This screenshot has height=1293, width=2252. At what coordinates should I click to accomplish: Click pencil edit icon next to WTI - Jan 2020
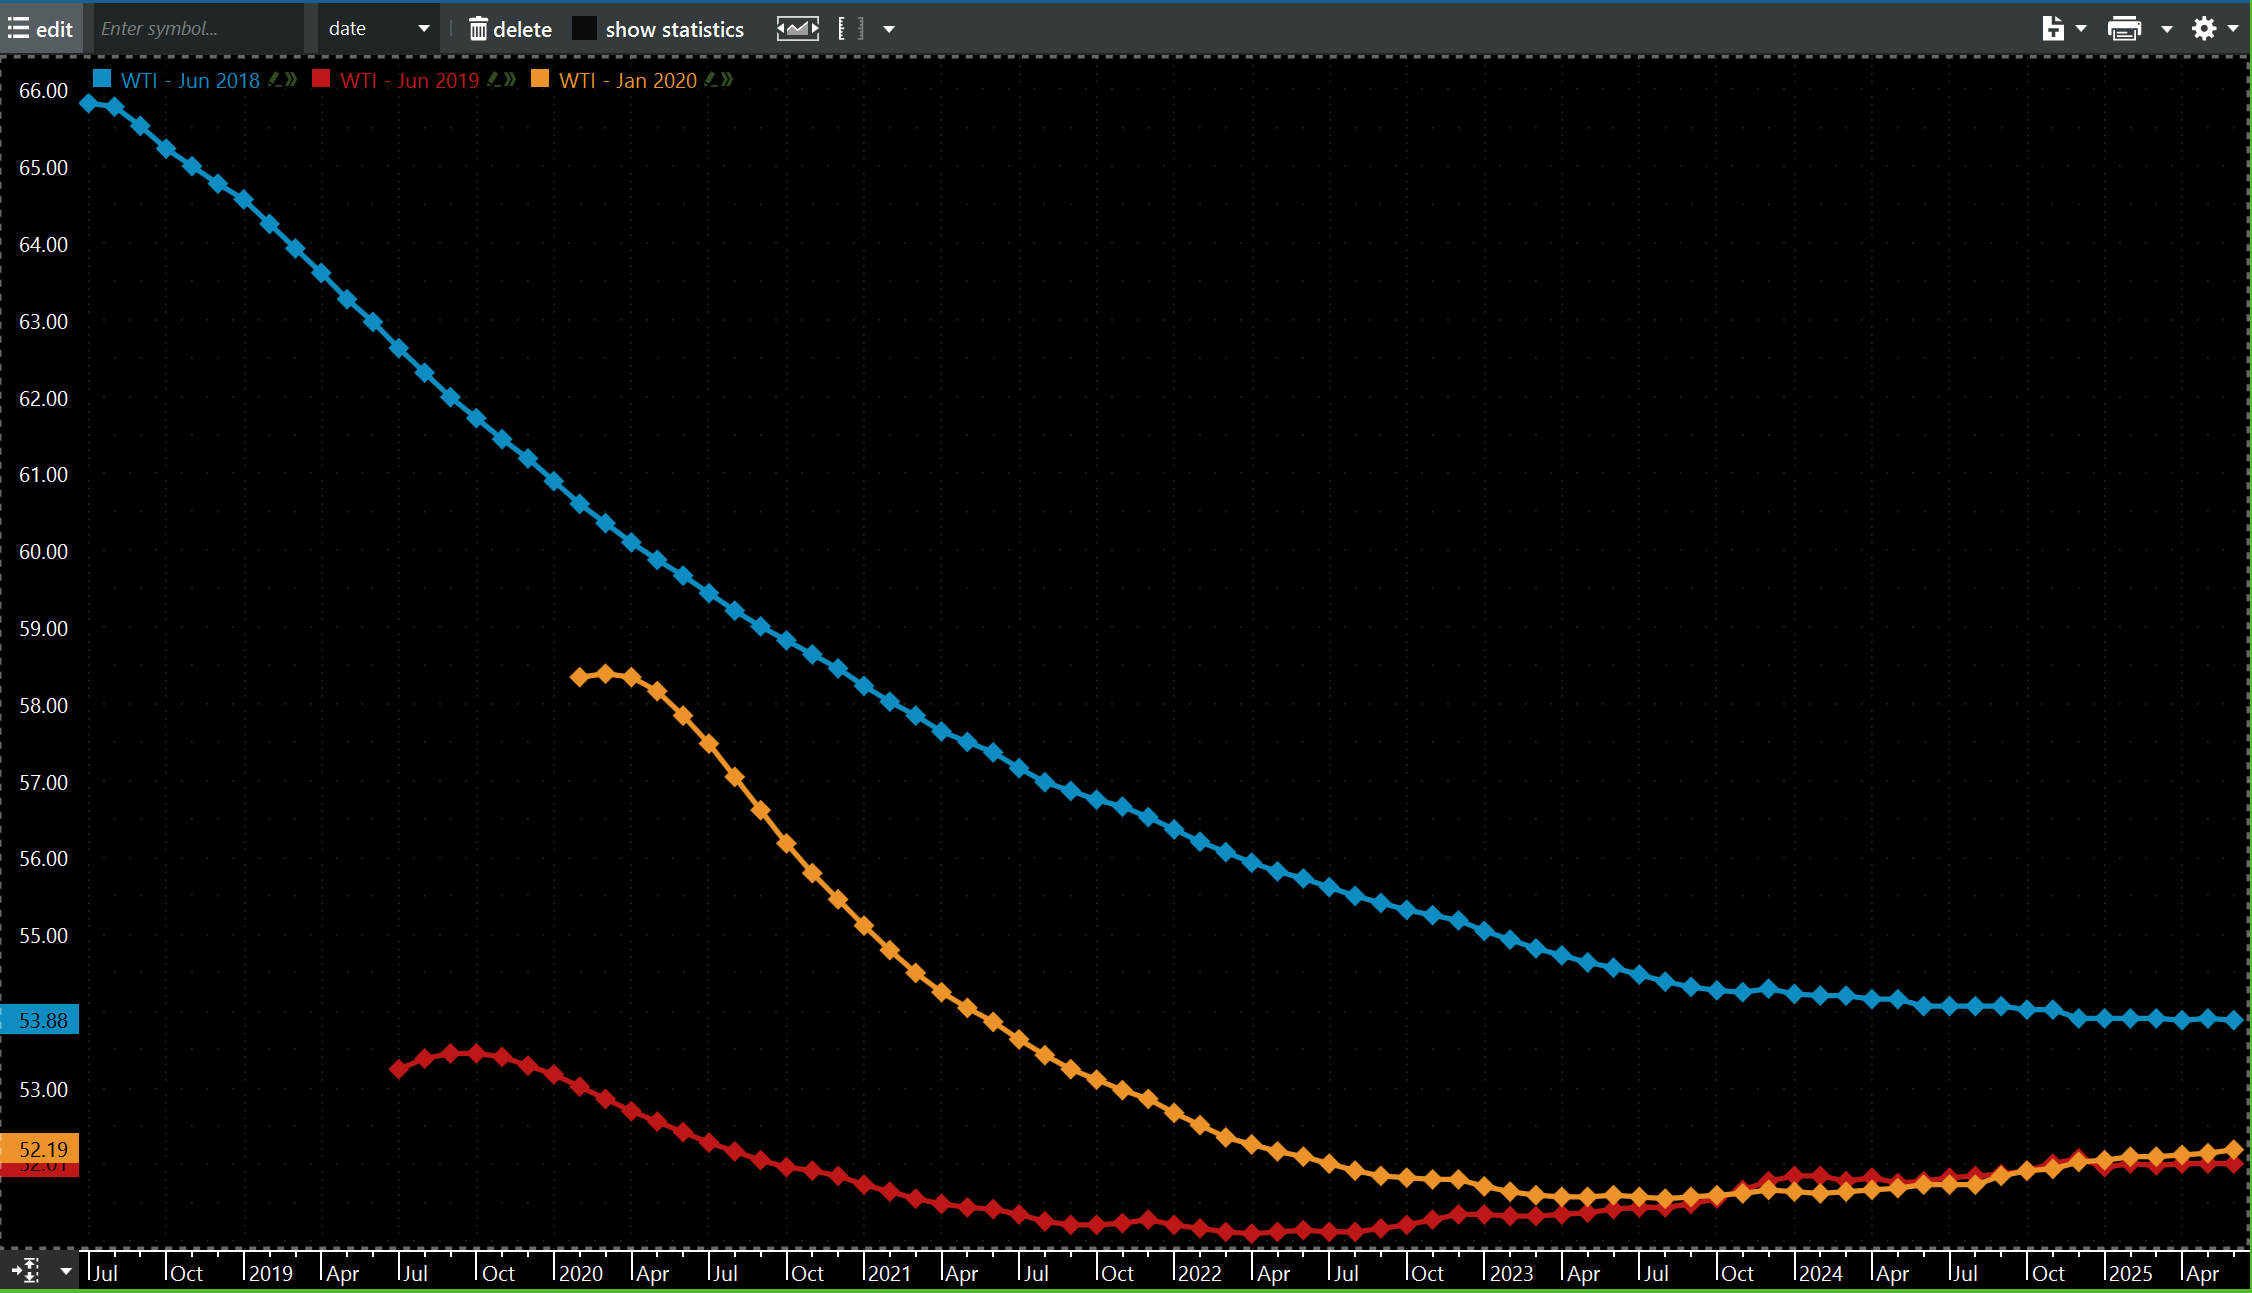click(x=711, y=80)
